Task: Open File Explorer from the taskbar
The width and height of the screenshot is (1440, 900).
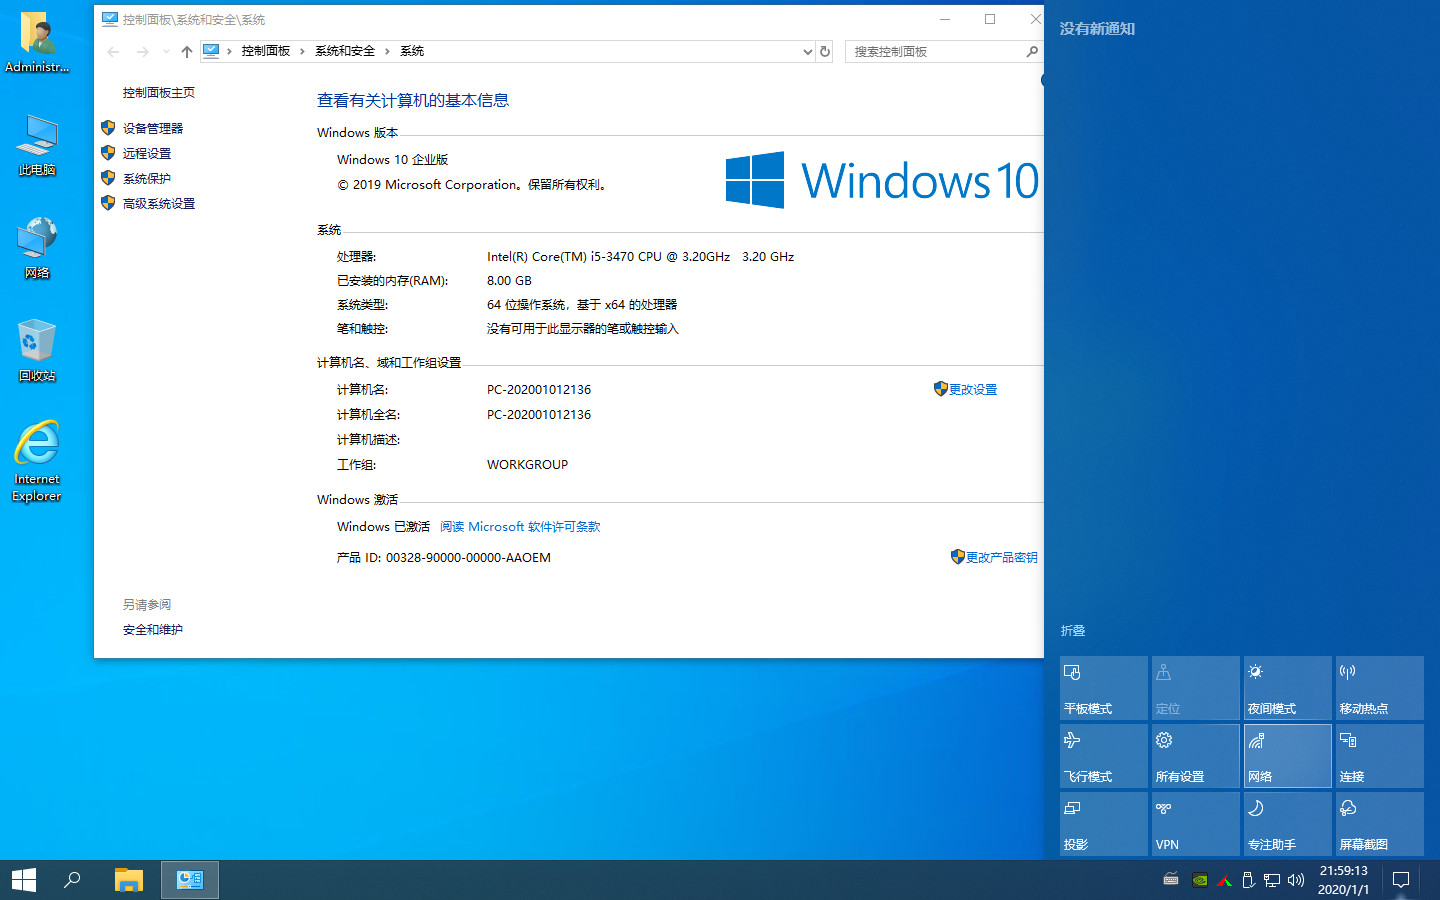Action: tap(129, 880)
